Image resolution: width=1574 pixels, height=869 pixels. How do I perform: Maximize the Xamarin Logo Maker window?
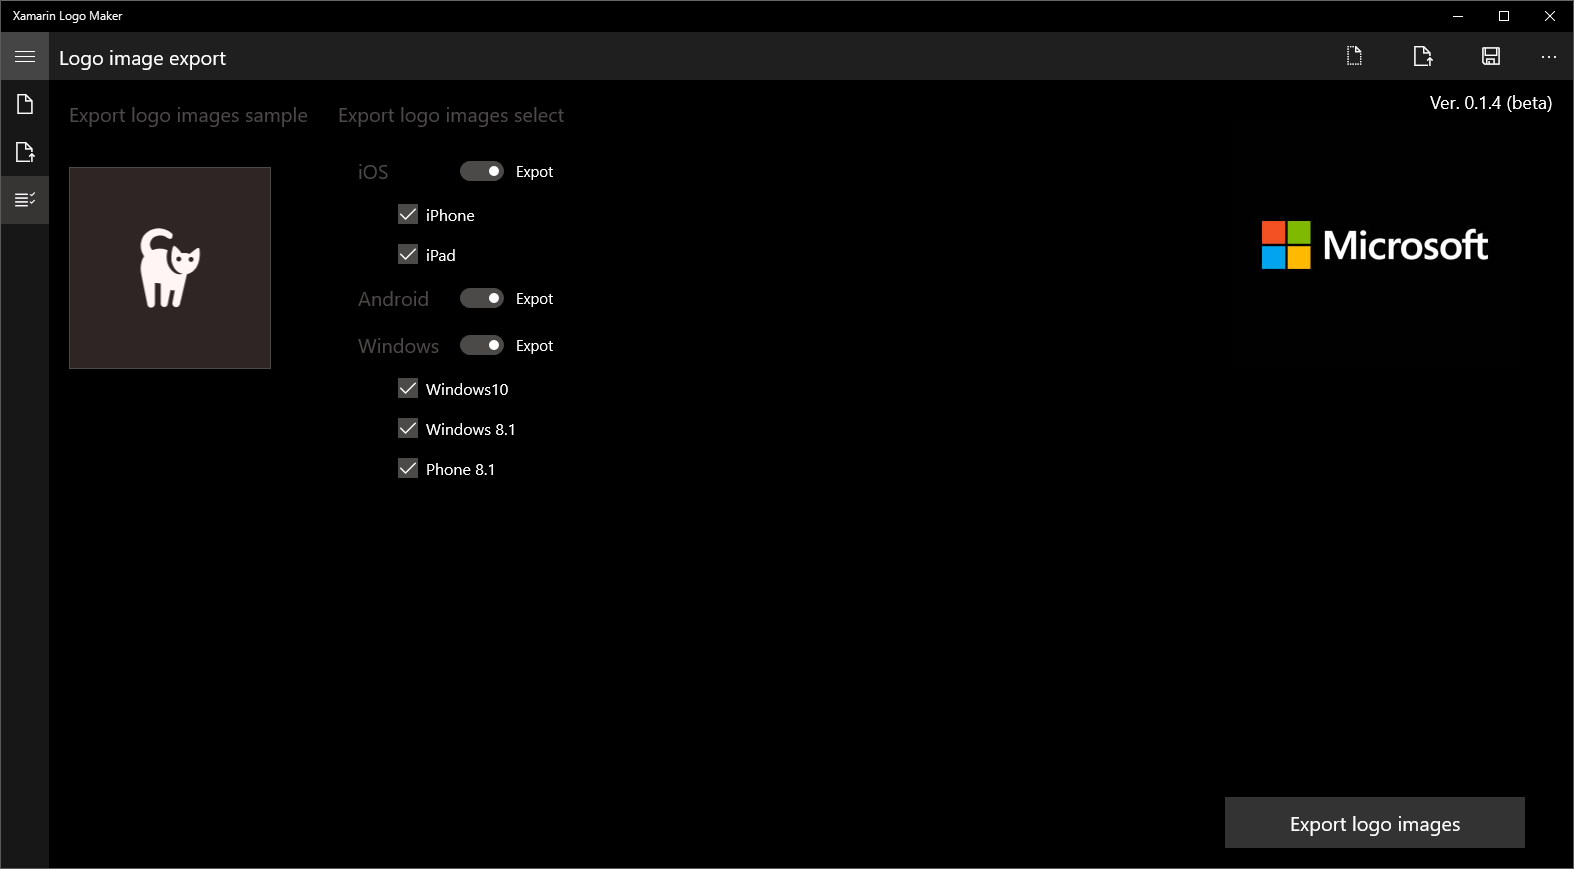click(1504, 16)
